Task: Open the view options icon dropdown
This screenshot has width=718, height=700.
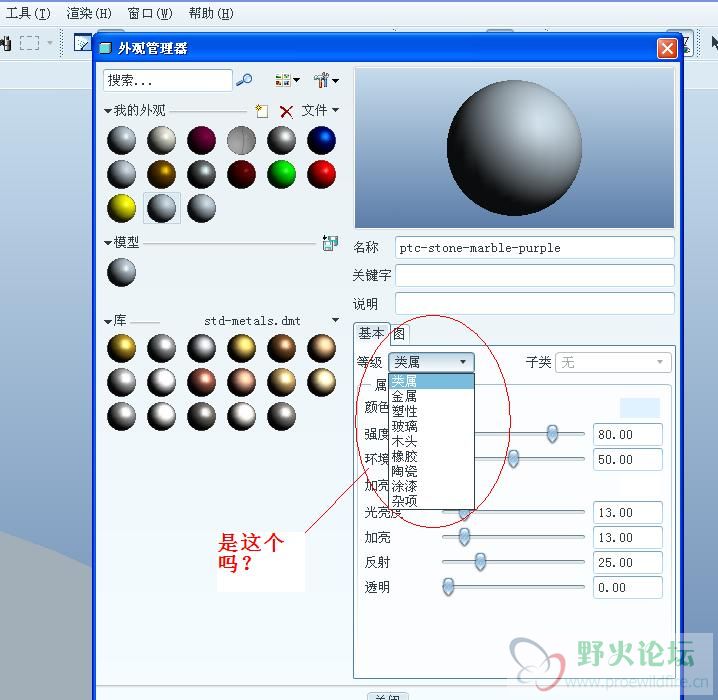Action: point(287,80)
